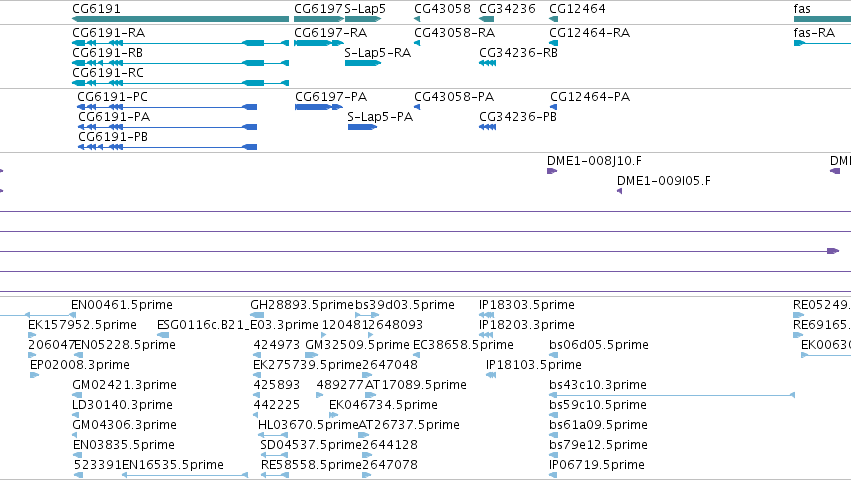The image size is (851, 480).
Task: Select EST EK157952.5prime
Action: [x=82, y=325]
